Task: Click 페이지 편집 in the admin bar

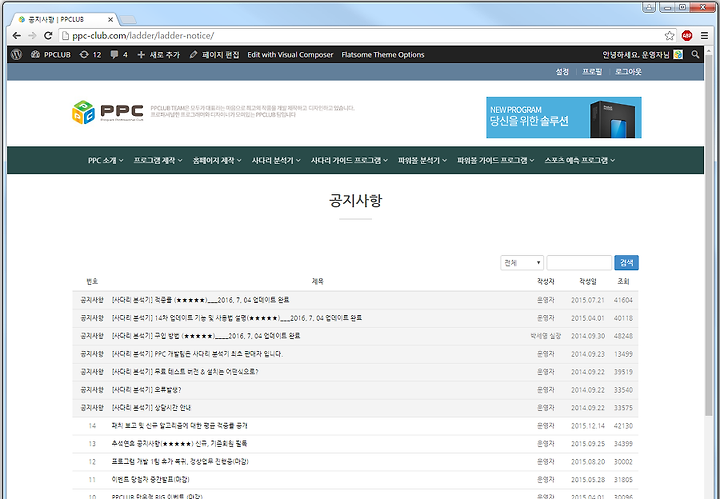Action: pos(214,55)
